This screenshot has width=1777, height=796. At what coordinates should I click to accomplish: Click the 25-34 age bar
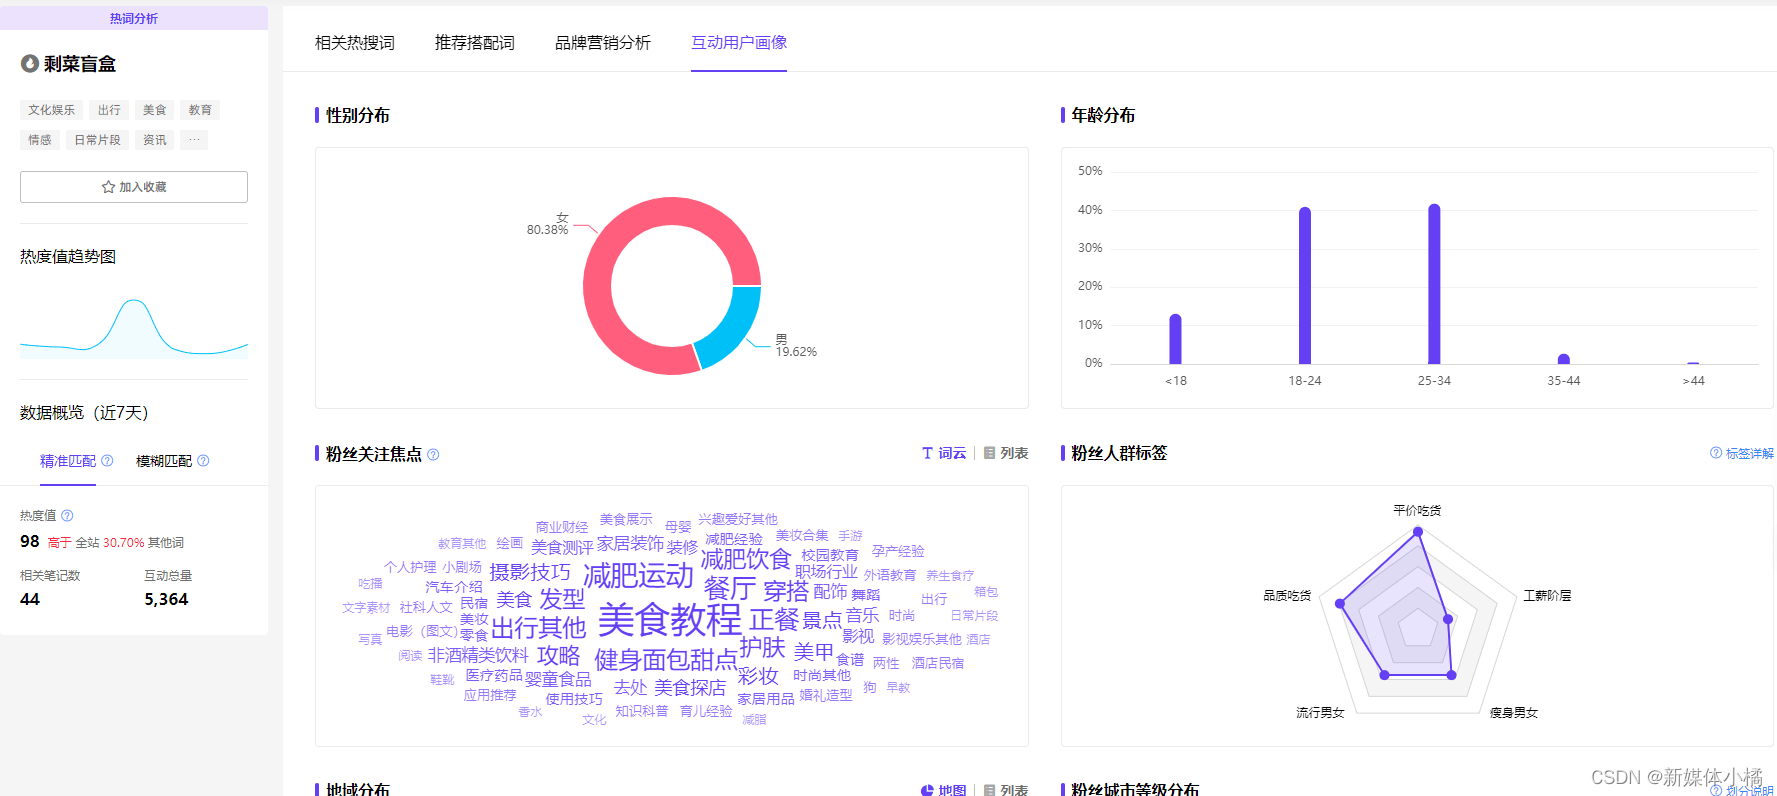point(1434,284)
